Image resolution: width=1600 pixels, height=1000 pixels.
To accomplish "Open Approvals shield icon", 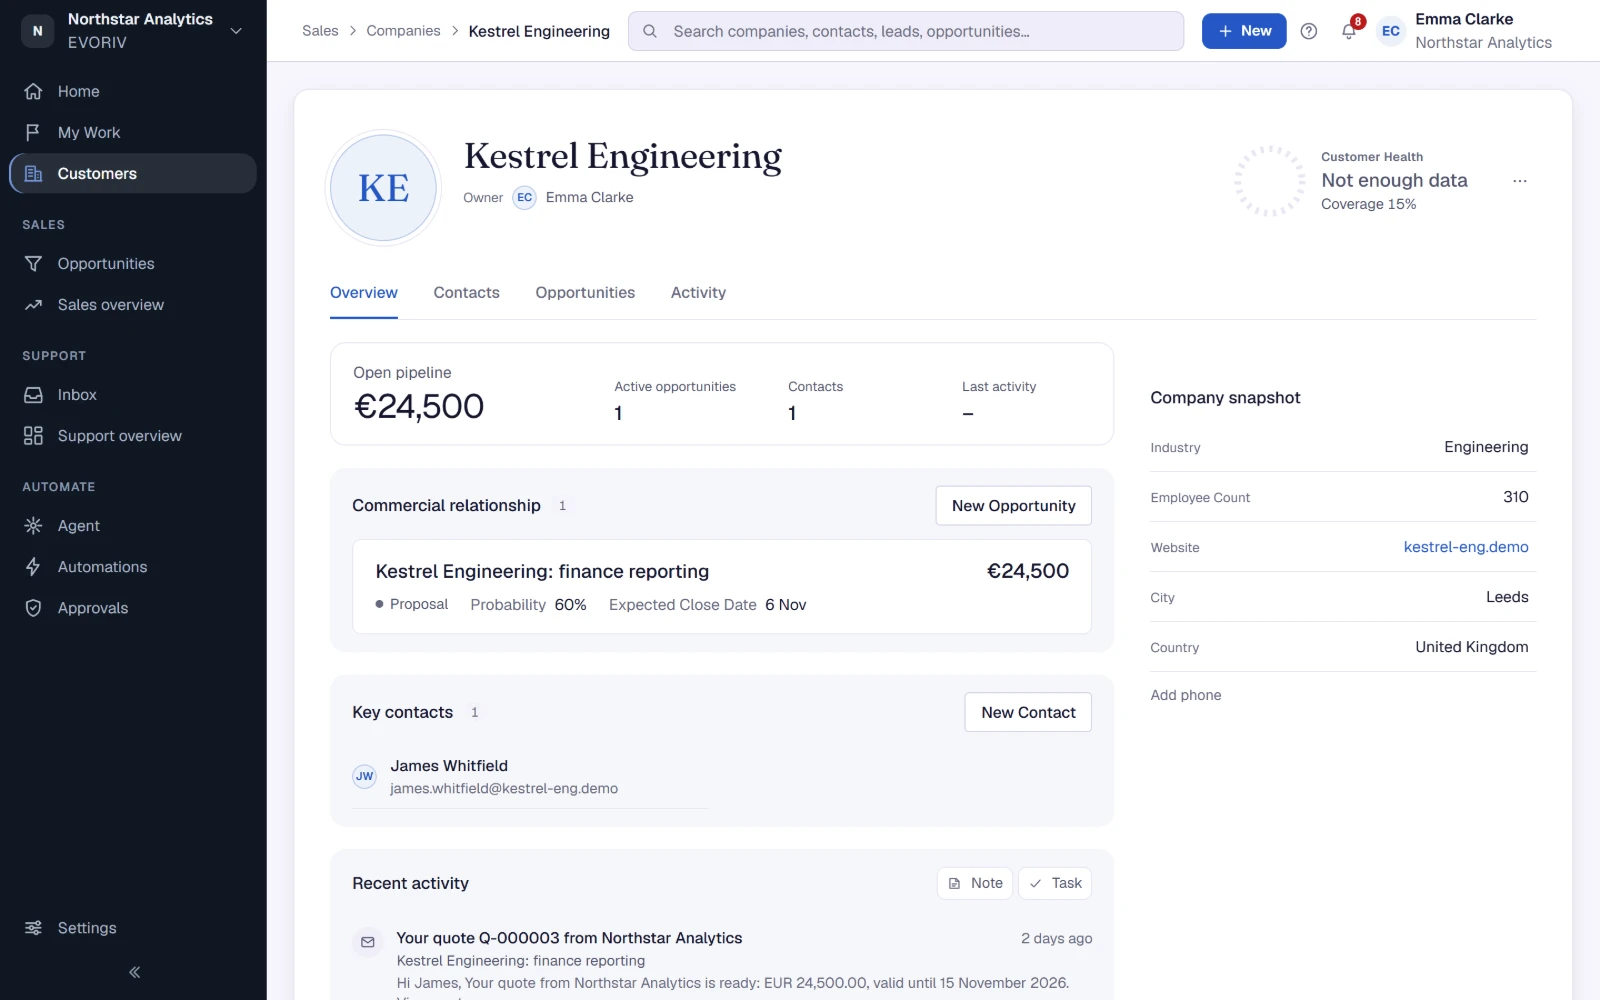I will pyautogui.click(x=33, y=607).
